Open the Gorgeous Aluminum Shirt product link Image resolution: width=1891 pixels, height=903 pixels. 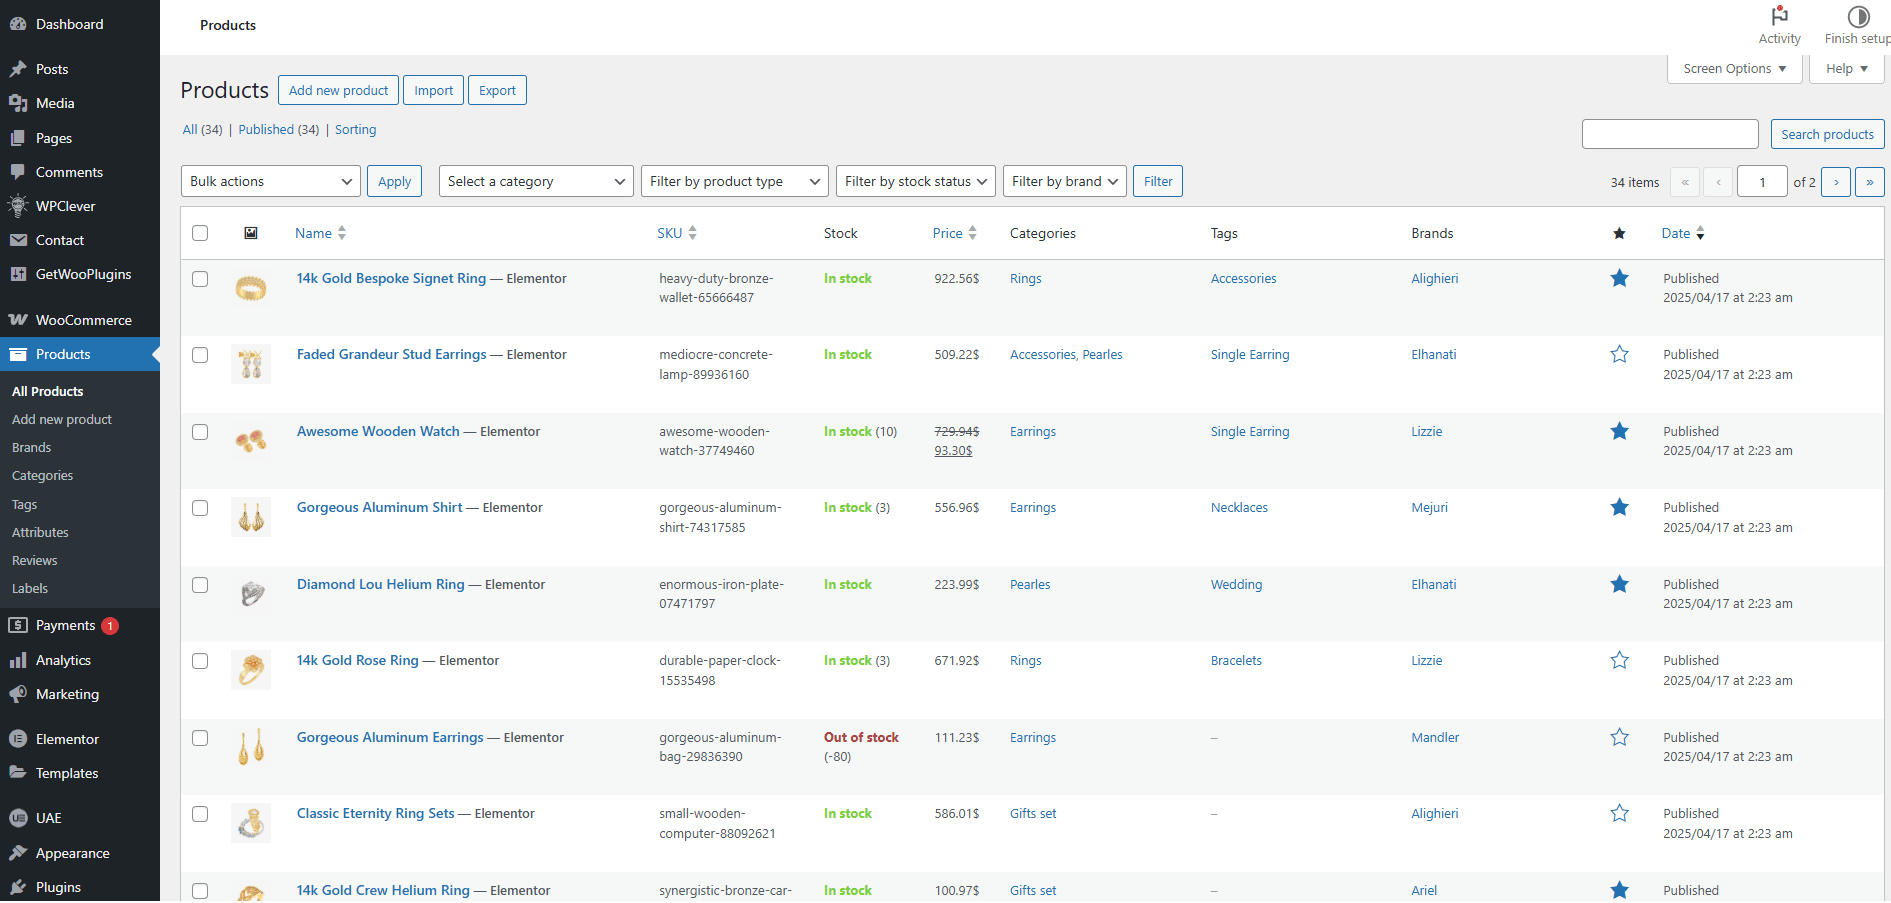point(379,508)
